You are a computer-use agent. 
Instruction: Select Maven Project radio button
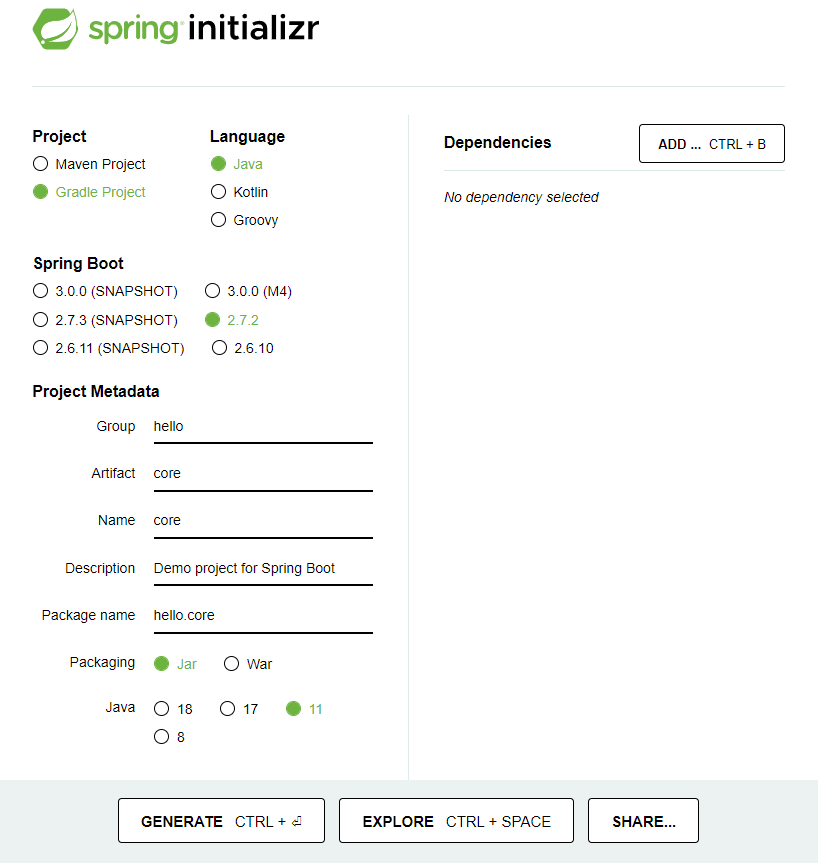click(x=40, y=163)
